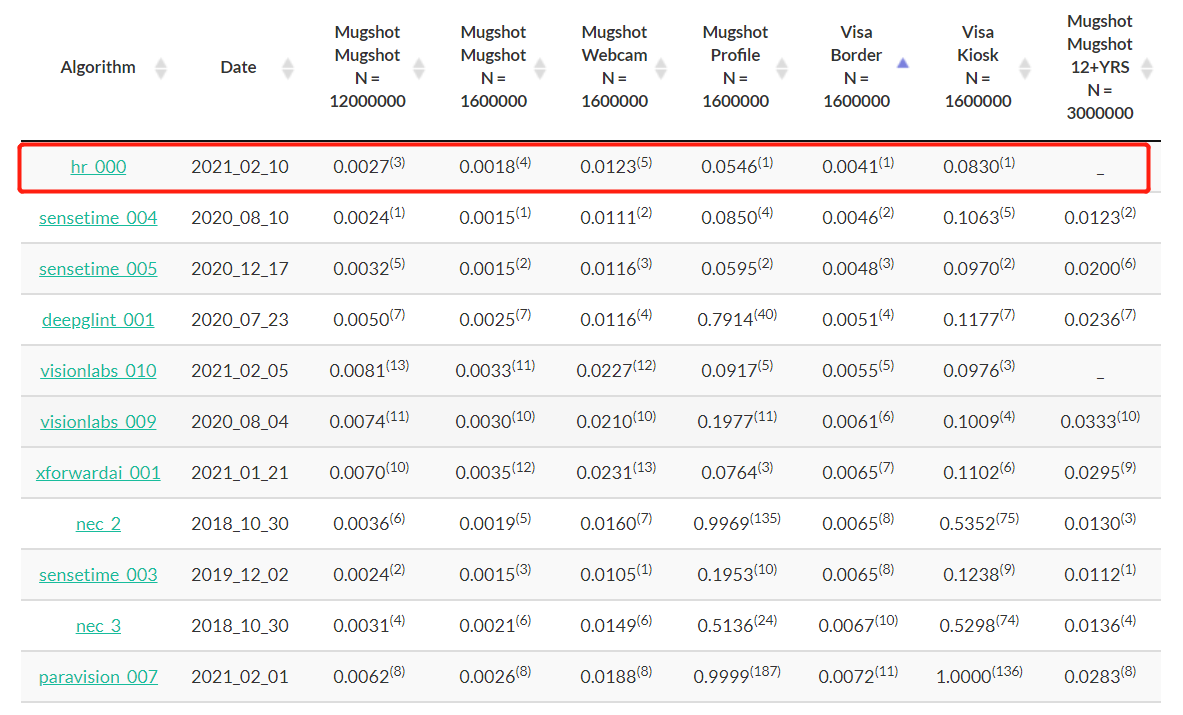Click Visa Border N=1600000 header text
Viewport: 1183px width, 715px height.
point(856,66)
